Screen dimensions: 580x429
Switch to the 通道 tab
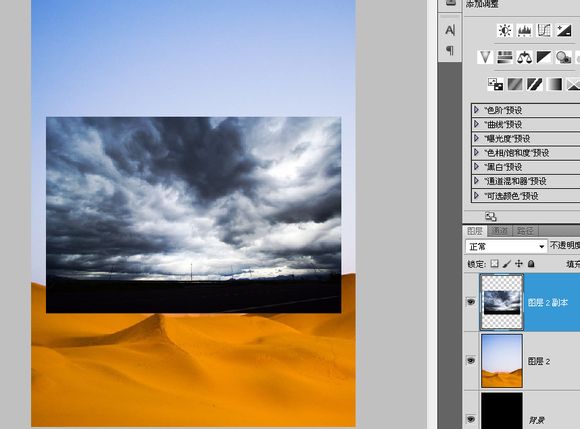click(500, 231)
